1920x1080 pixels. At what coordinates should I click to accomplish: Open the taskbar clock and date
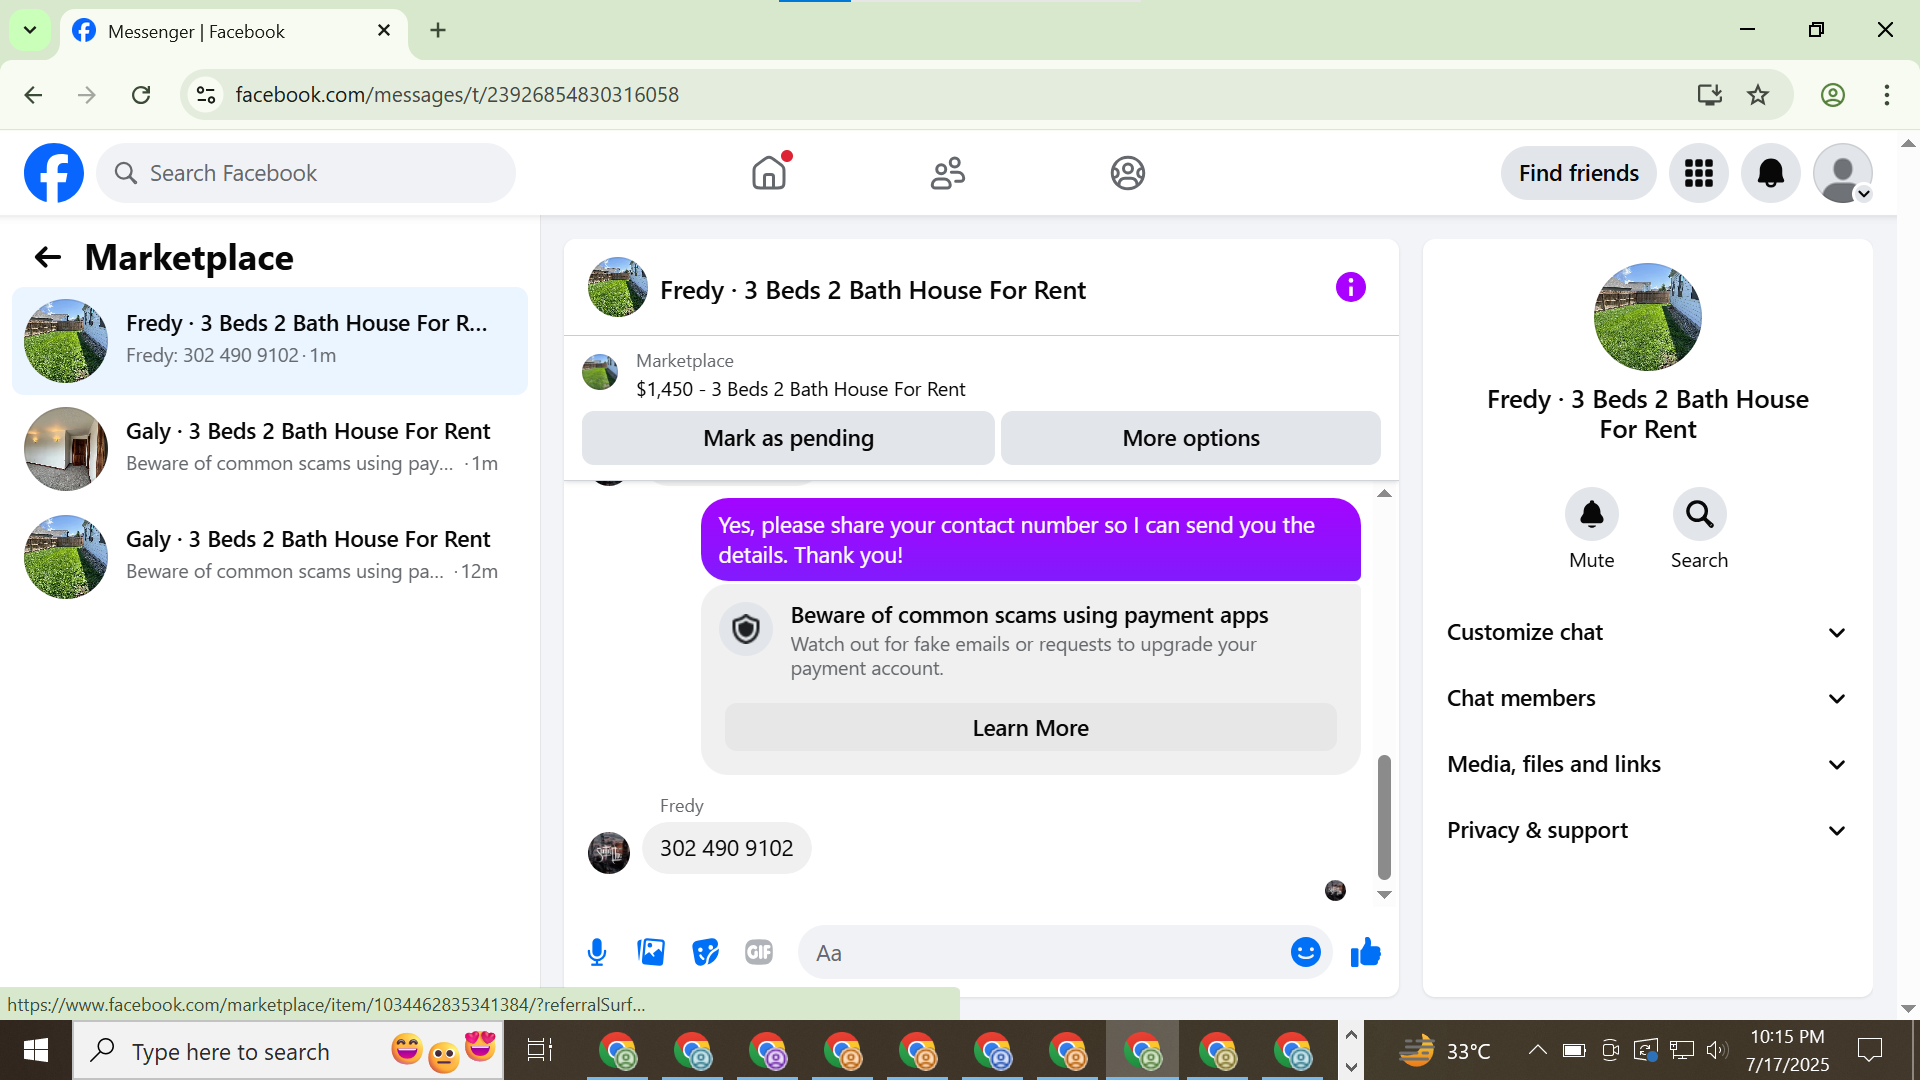pyautogui.click(x=1787, y=1050)
